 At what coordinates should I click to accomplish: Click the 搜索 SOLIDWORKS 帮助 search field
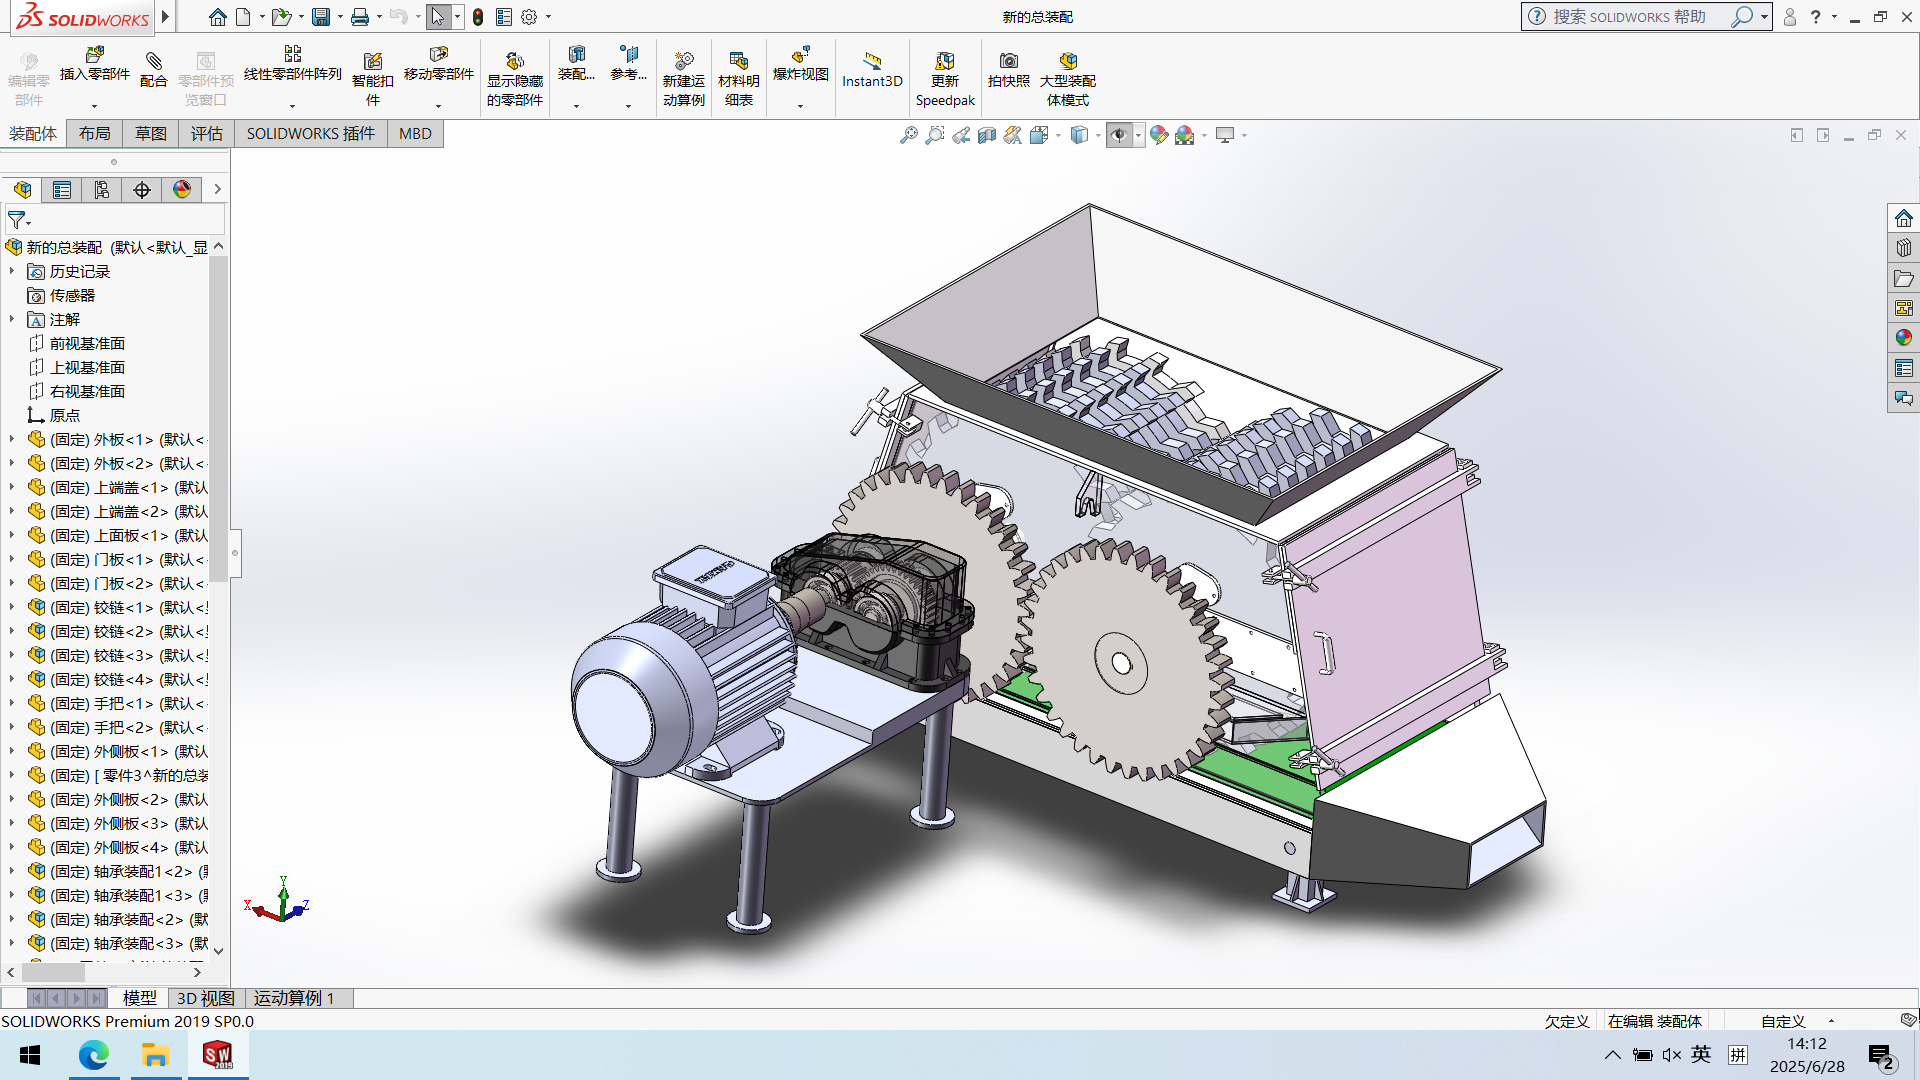[x=1629, y=17]
